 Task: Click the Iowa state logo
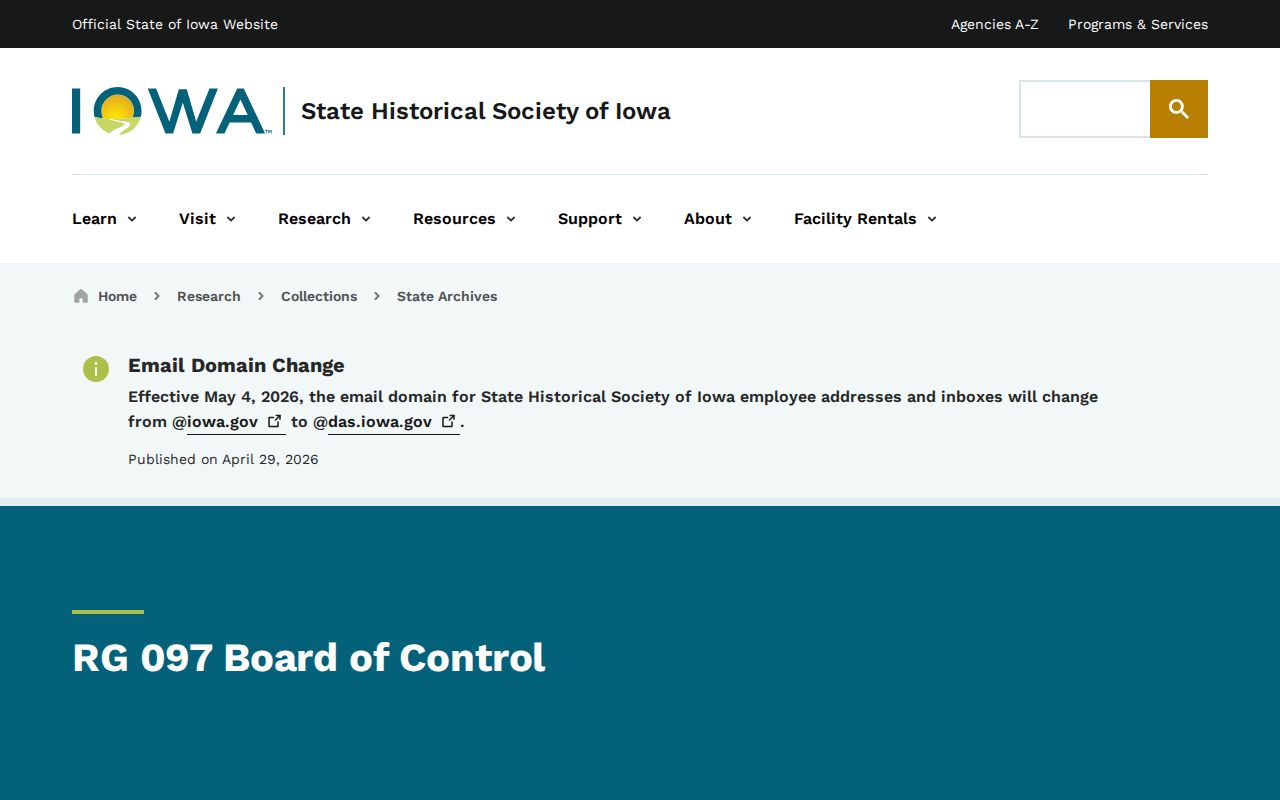tap(170, 111)
